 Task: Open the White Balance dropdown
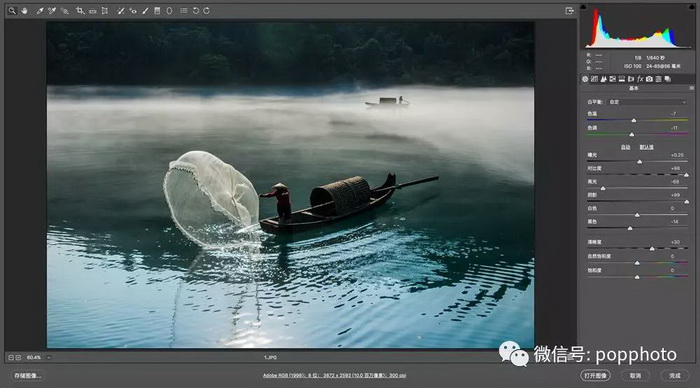click(x=648, y=102)
